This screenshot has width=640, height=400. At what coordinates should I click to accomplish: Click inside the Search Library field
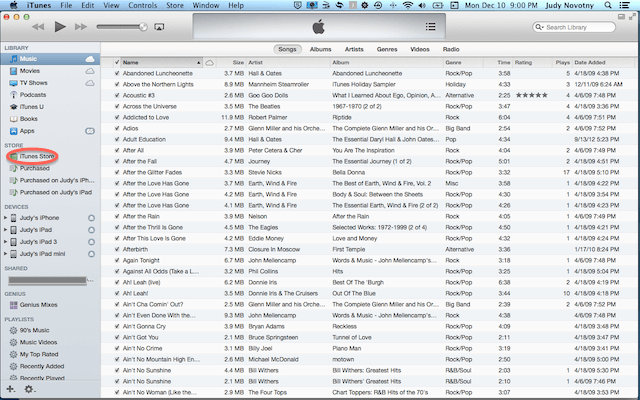[x=574, y=27]
